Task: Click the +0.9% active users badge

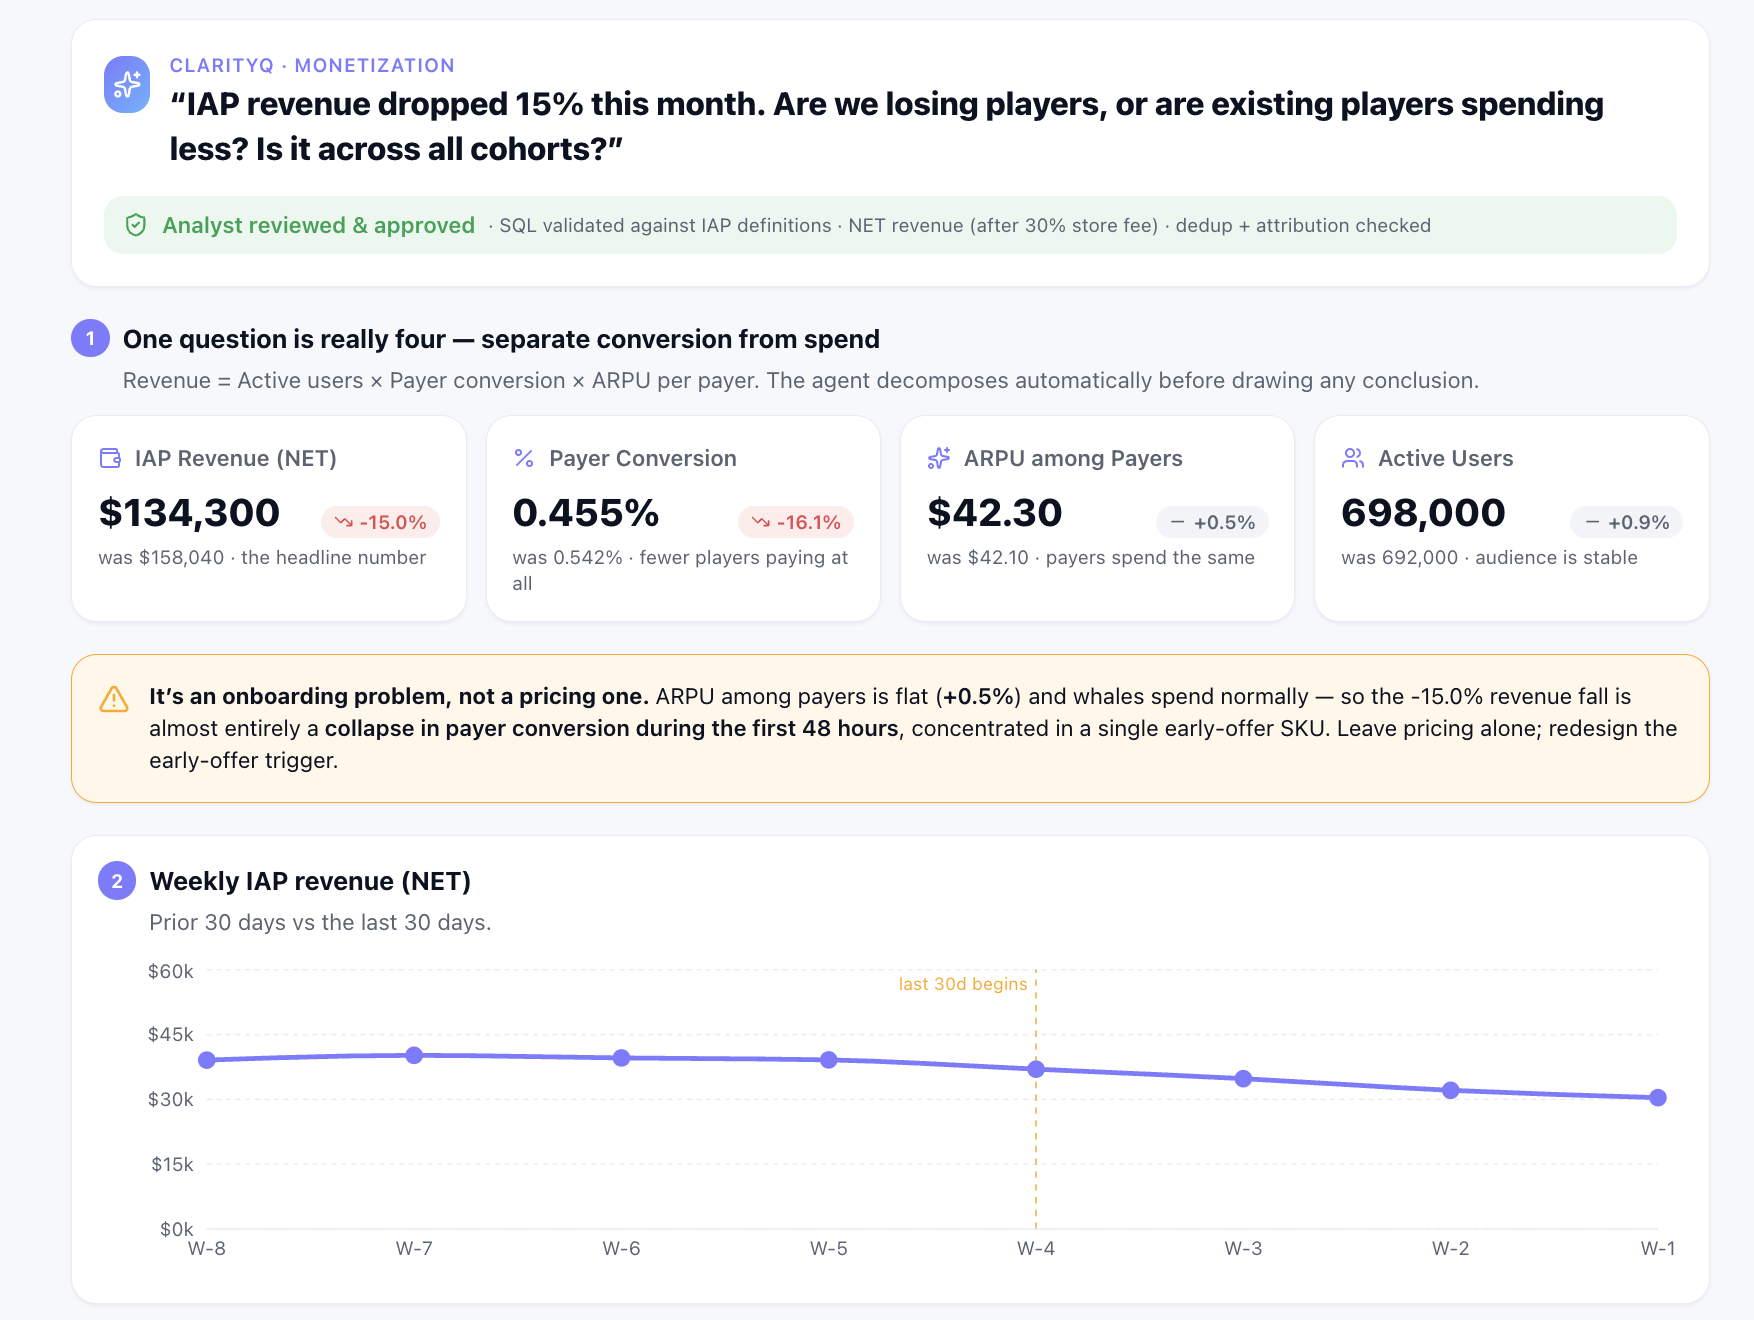Action: (x=1627, y=522)
